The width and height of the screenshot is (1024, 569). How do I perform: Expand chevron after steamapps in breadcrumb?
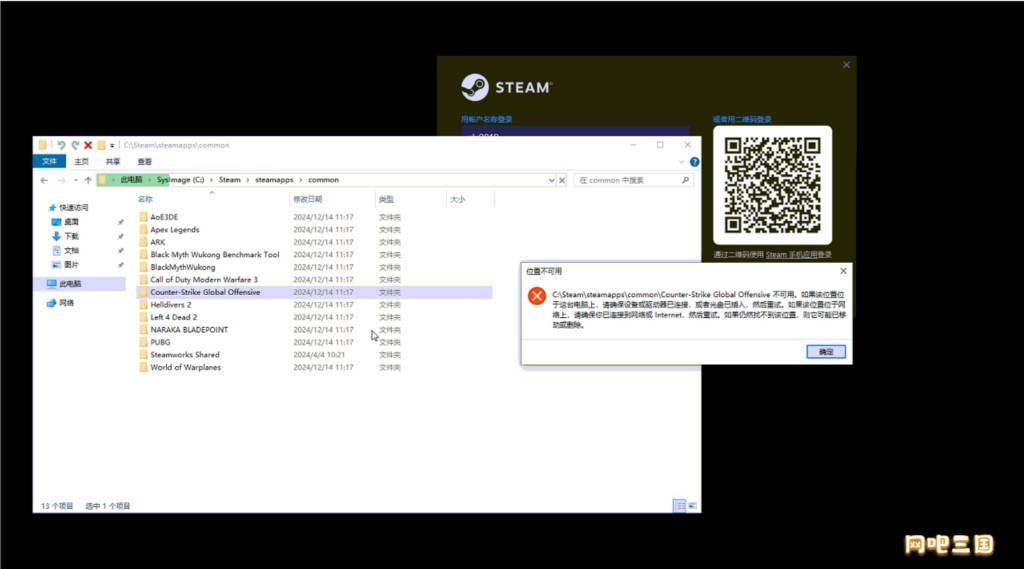pyautogui.click(x=301, y=180)
